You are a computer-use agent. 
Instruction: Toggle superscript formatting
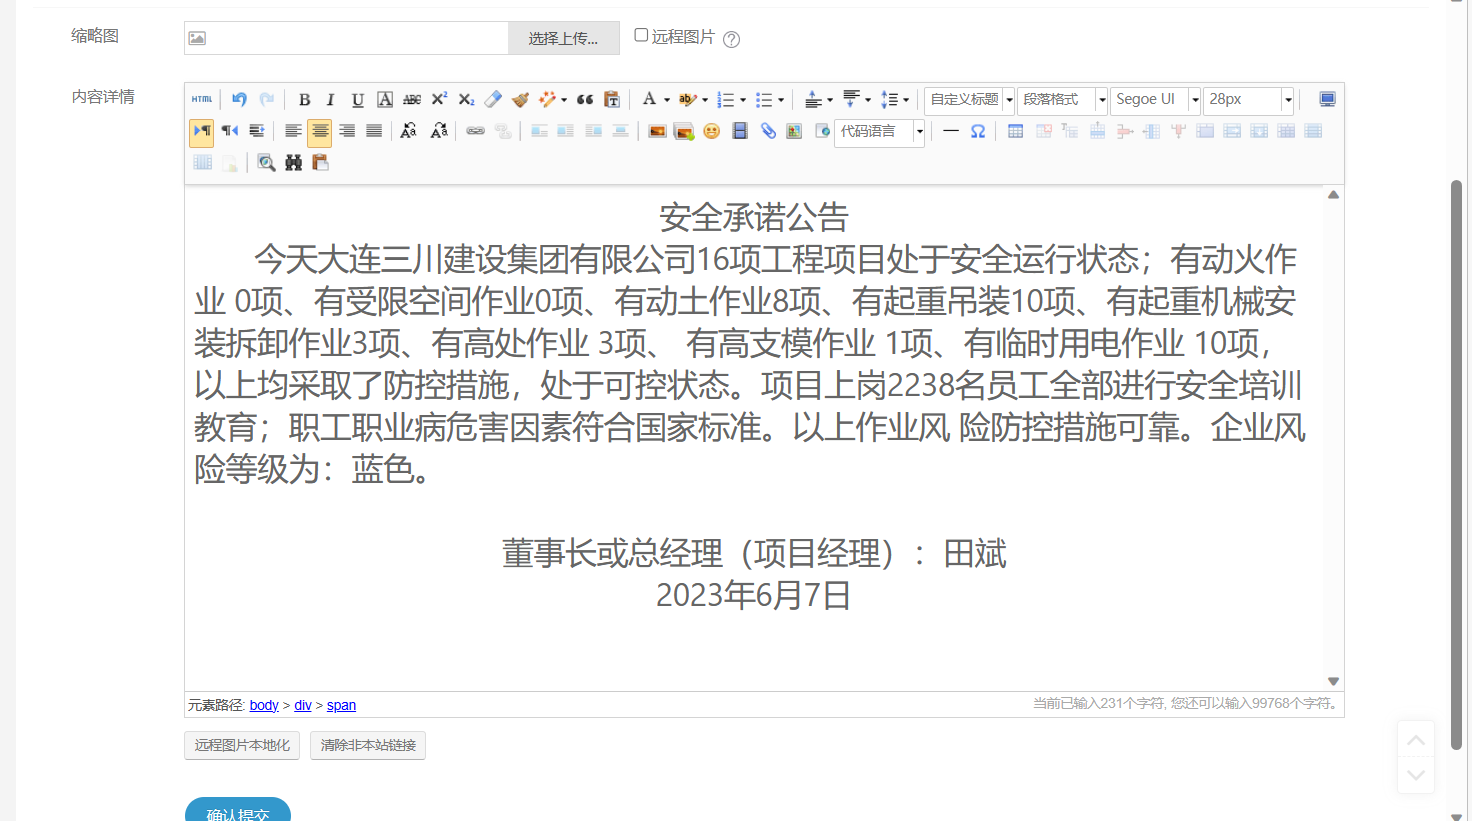click(439, 100)
